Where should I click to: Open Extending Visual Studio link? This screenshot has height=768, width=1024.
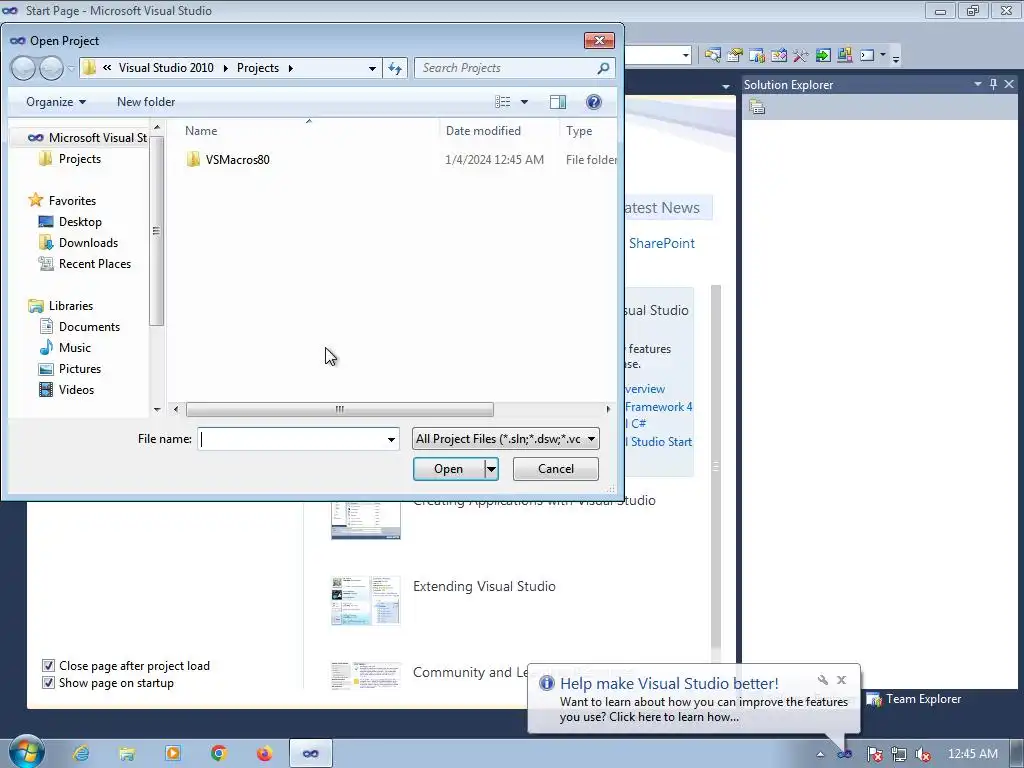pyautogui.click(x=484, y=586)
